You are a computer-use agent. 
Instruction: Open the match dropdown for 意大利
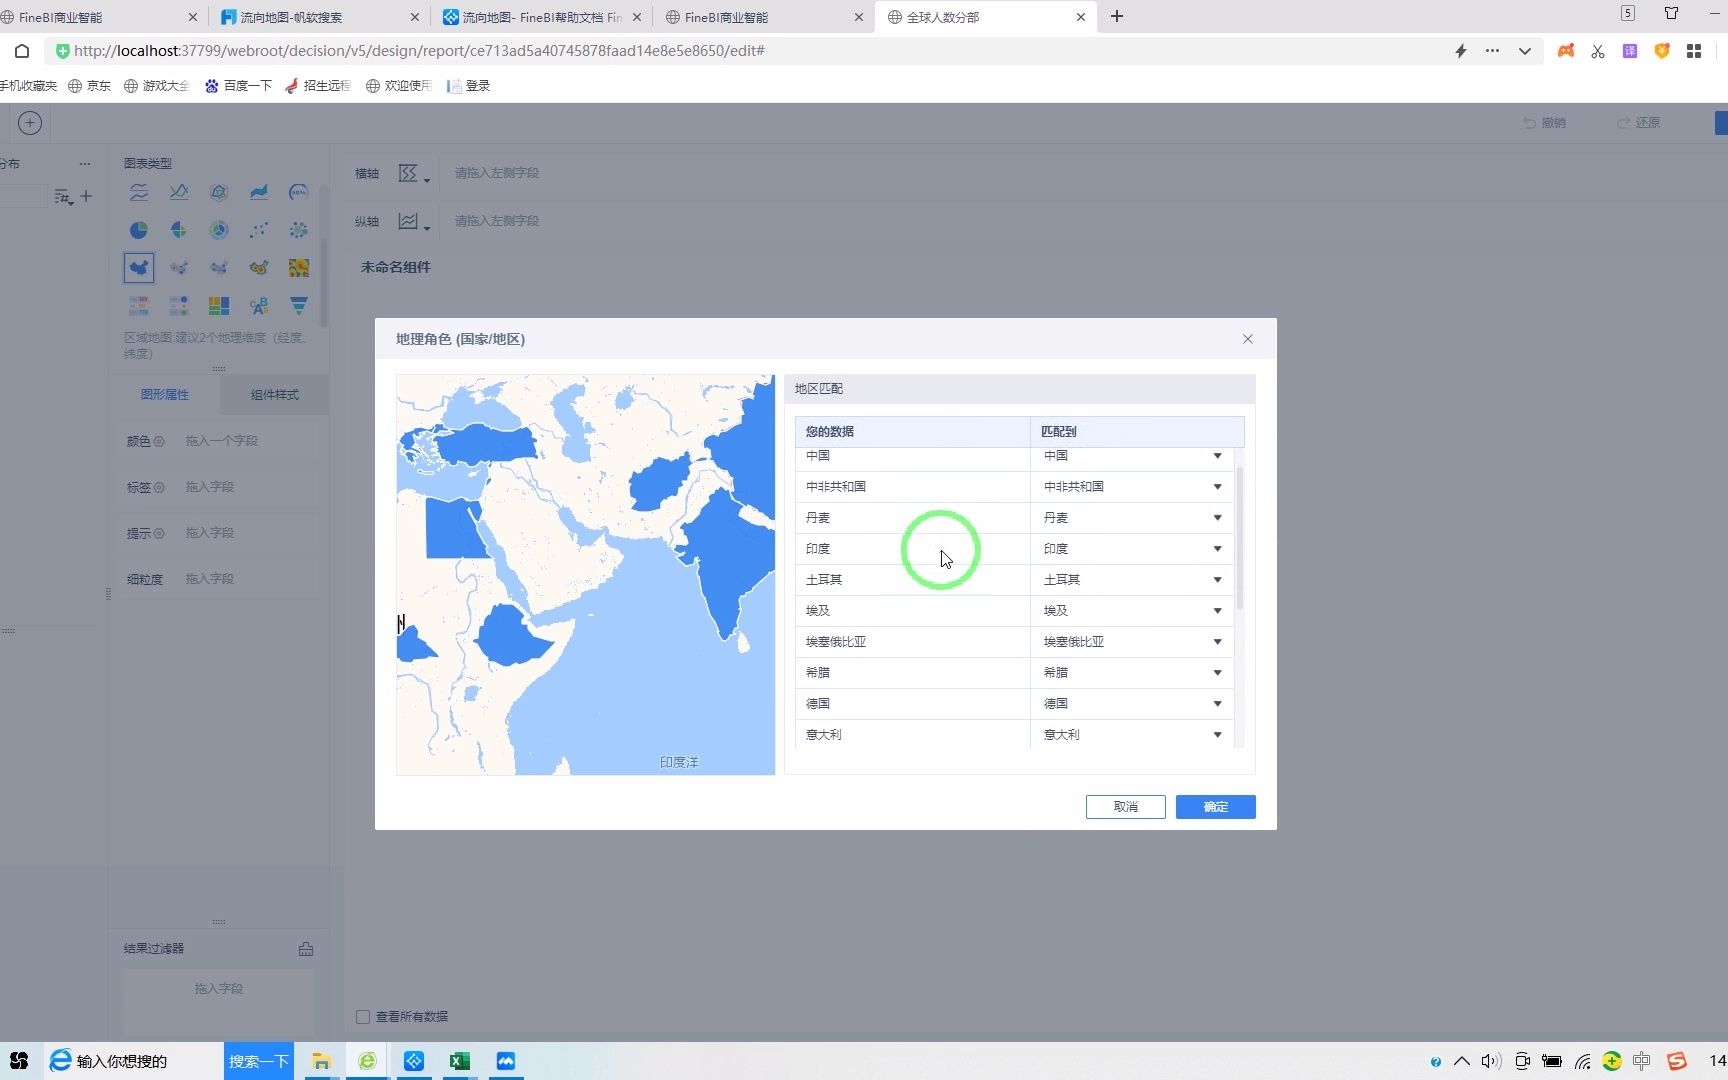point(1217,735)
